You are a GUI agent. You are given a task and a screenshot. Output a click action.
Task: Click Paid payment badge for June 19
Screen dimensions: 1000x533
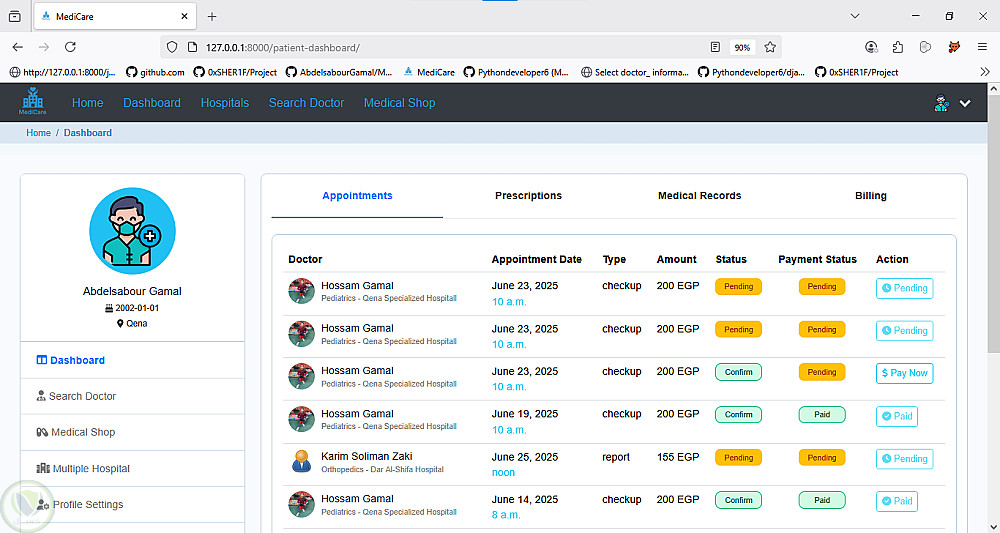coord(822,414)
